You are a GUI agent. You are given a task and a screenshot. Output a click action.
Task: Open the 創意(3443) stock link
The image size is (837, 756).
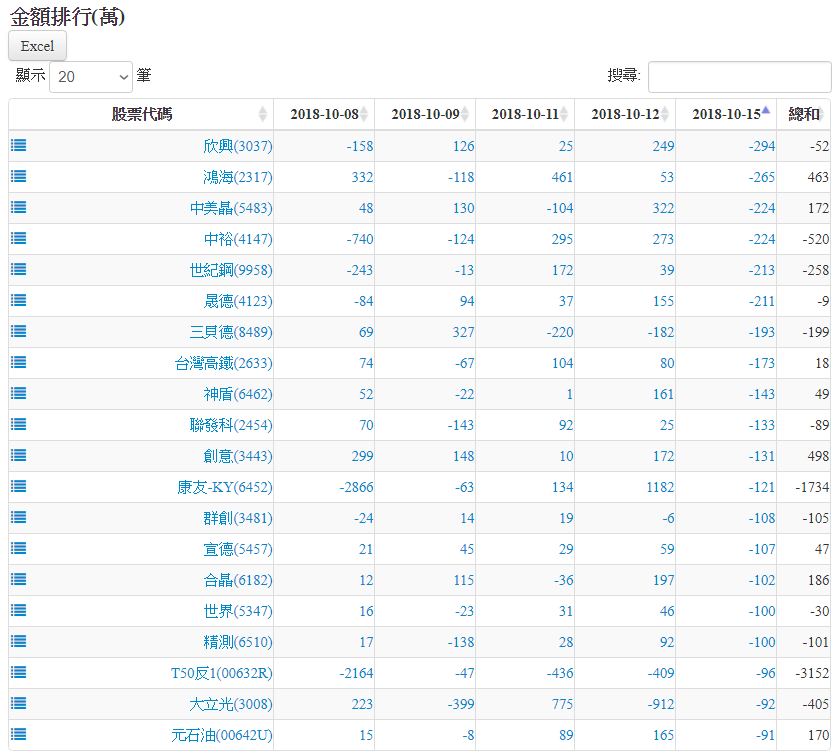click(x=237, y=456)
